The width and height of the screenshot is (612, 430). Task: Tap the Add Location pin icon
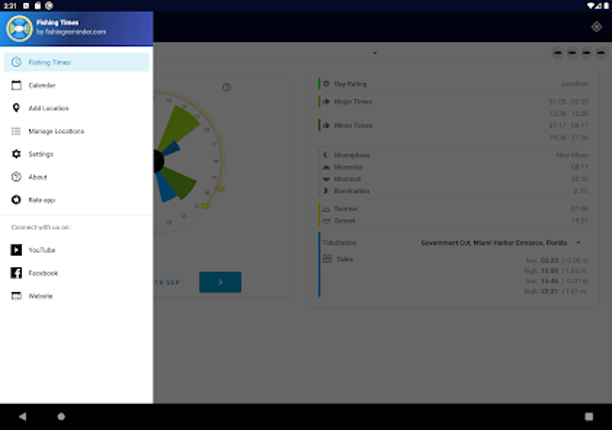tap(16, 108)
